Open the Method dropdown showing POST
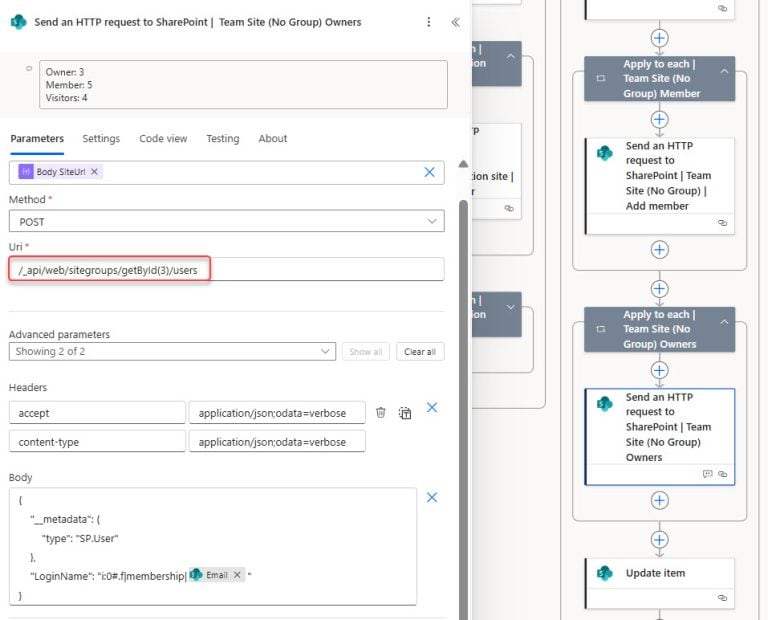768x620 pixels. pyautogui.click(x=227, y=222)
